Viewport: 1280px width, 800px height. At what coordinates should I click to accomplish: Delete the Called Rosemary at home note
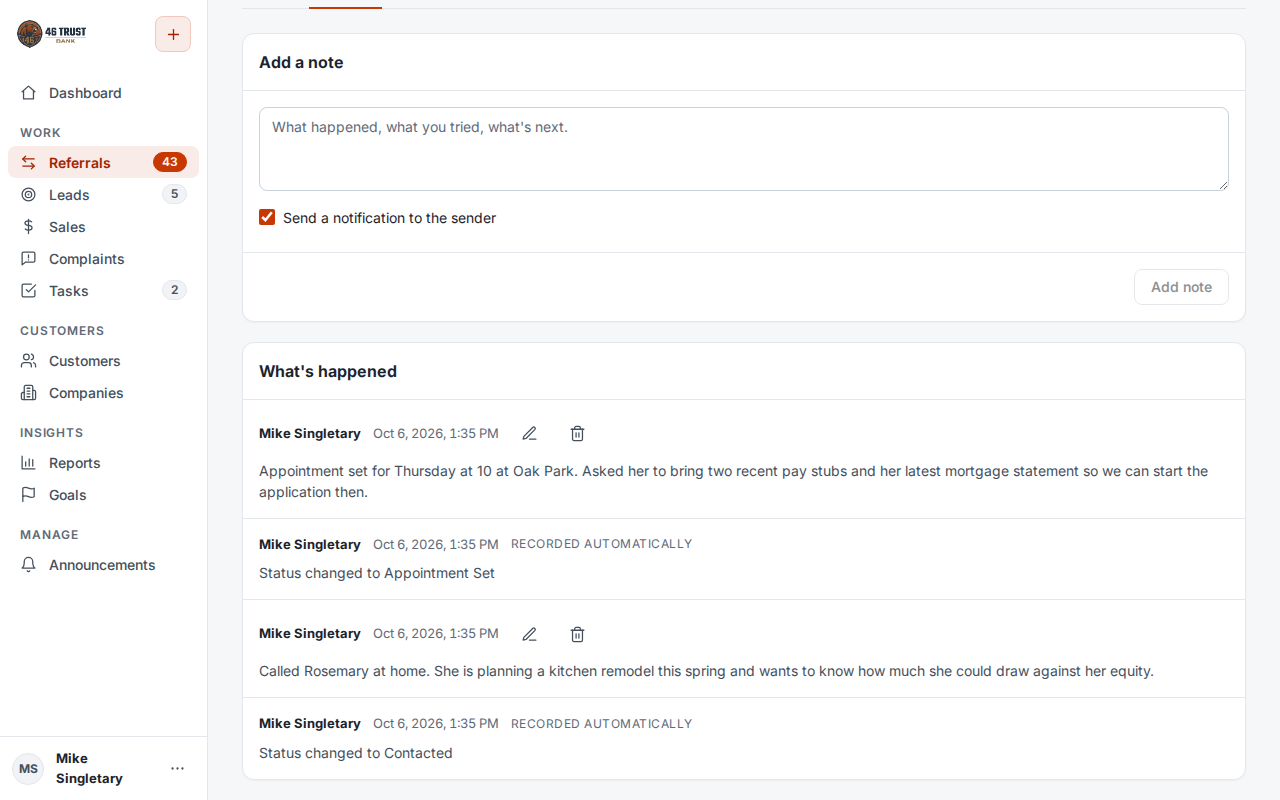click(x=577, y=634)
